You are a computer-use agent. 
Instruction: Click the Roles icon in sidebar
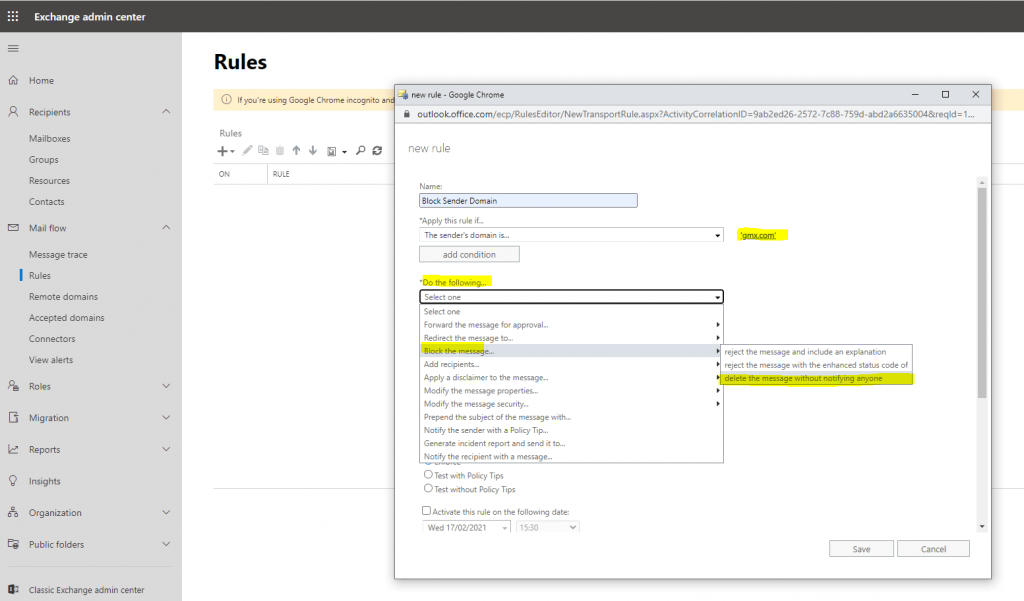coord(13,386)
